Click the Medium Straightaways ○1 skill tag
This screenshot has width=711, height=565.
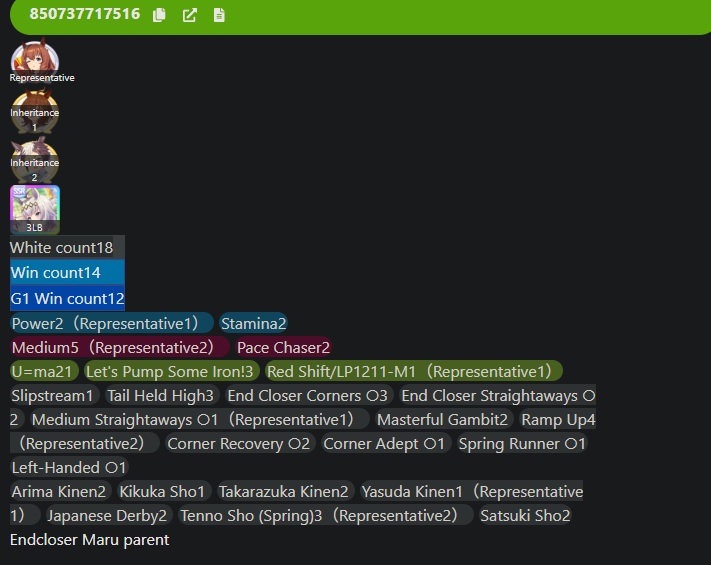(200, 419)
